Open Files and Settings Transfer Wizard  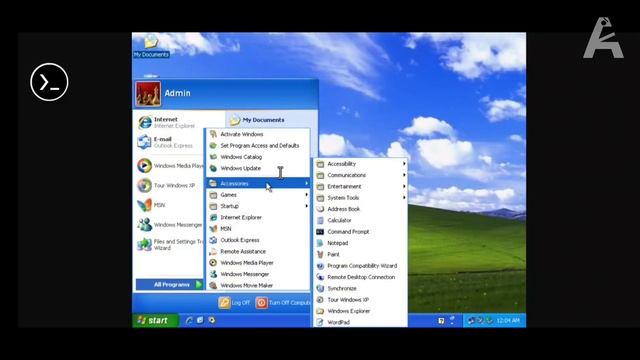pyautogui.click(x=170, y=244)
